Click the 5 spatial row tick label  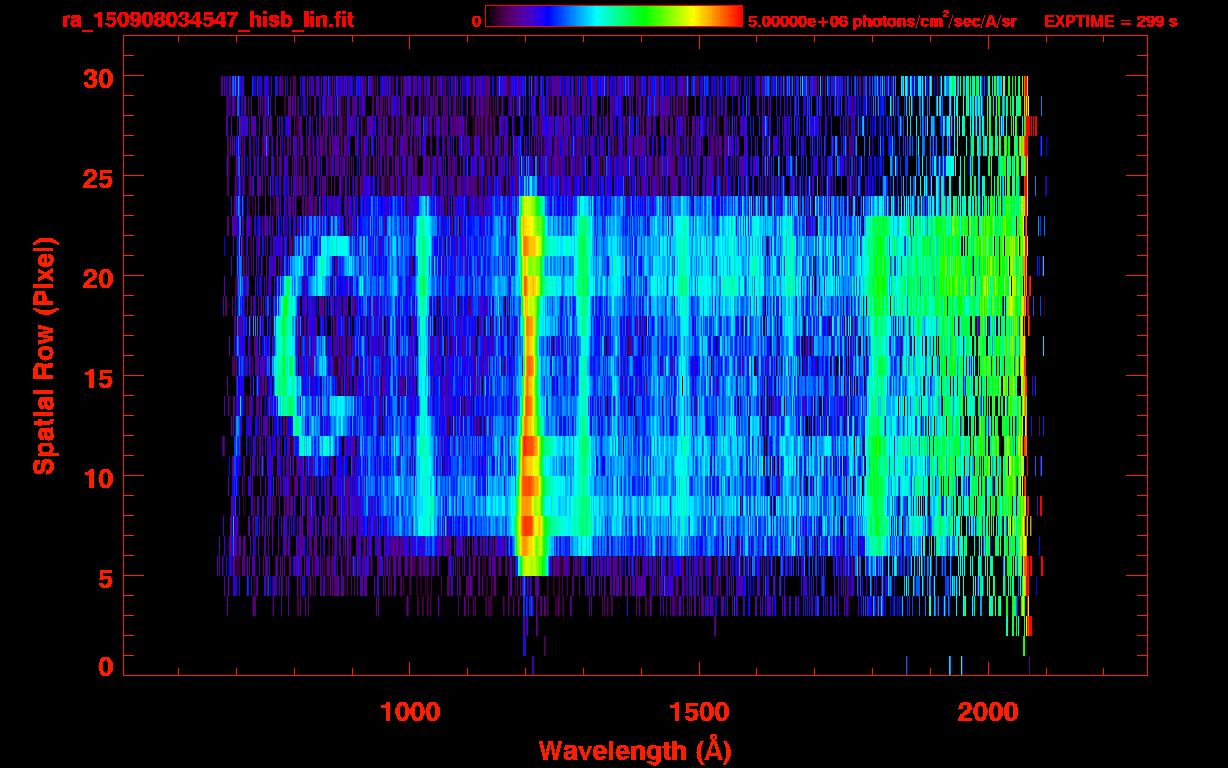click(x=106, y=577)
